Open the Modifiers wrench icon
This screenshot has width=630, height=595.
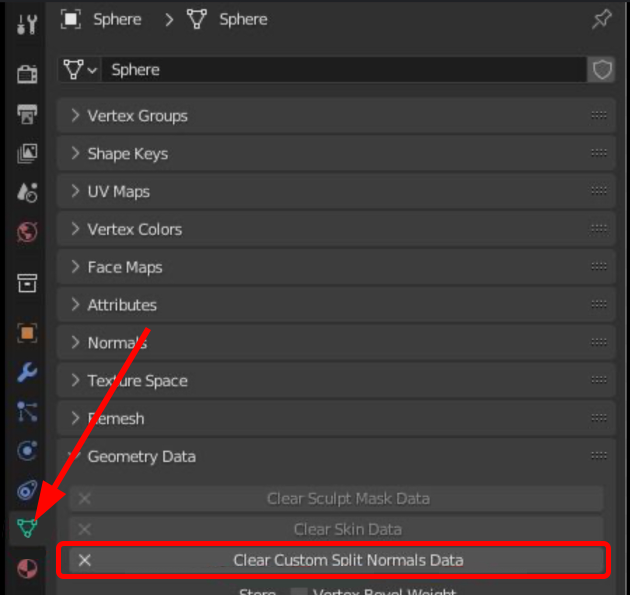[27, 372]
